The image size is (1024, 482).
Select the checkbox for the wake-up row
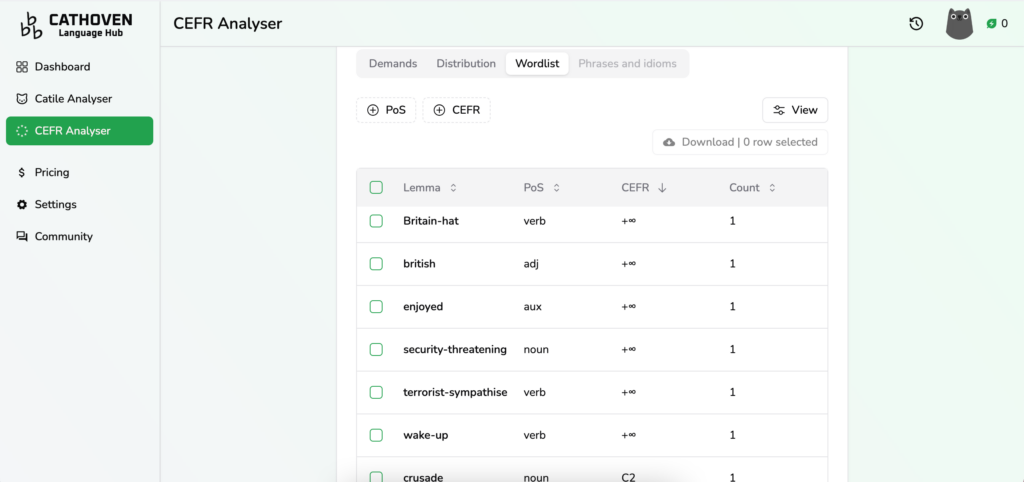(376, 435)
